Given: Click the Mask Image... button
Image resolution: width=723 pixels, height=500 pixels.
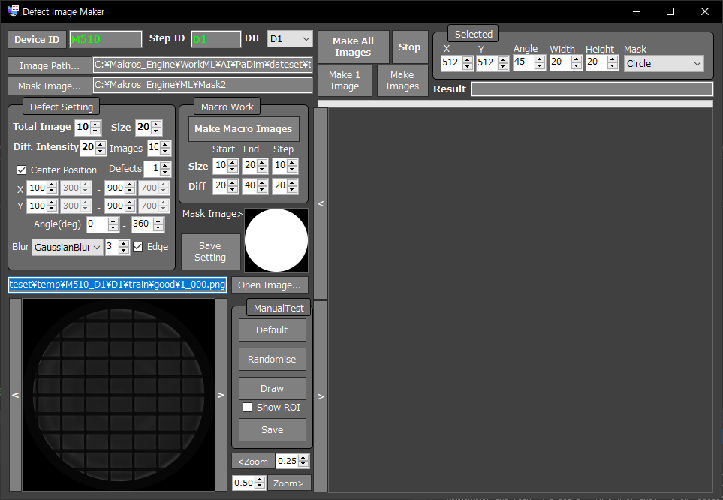Looking at the screenshot, I should [x=49, y=86].
